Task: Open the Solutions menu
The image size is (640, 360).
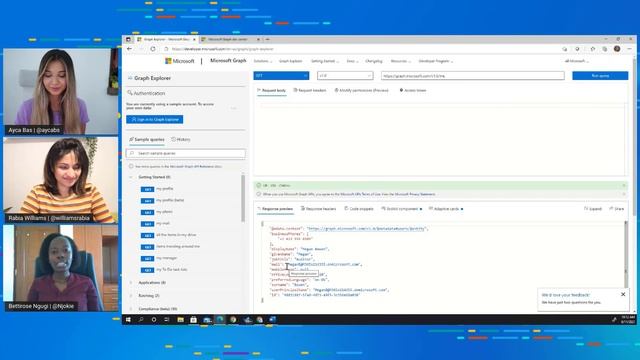Action: pos(262,61)
